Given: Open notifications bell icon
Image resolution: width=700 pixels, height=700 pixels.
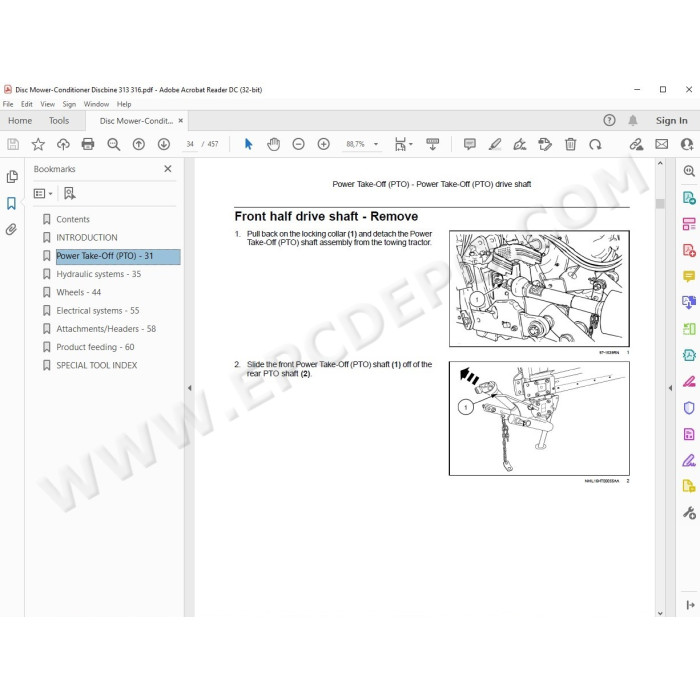Looking at the screenshot, I should click(x=633, y=120).
